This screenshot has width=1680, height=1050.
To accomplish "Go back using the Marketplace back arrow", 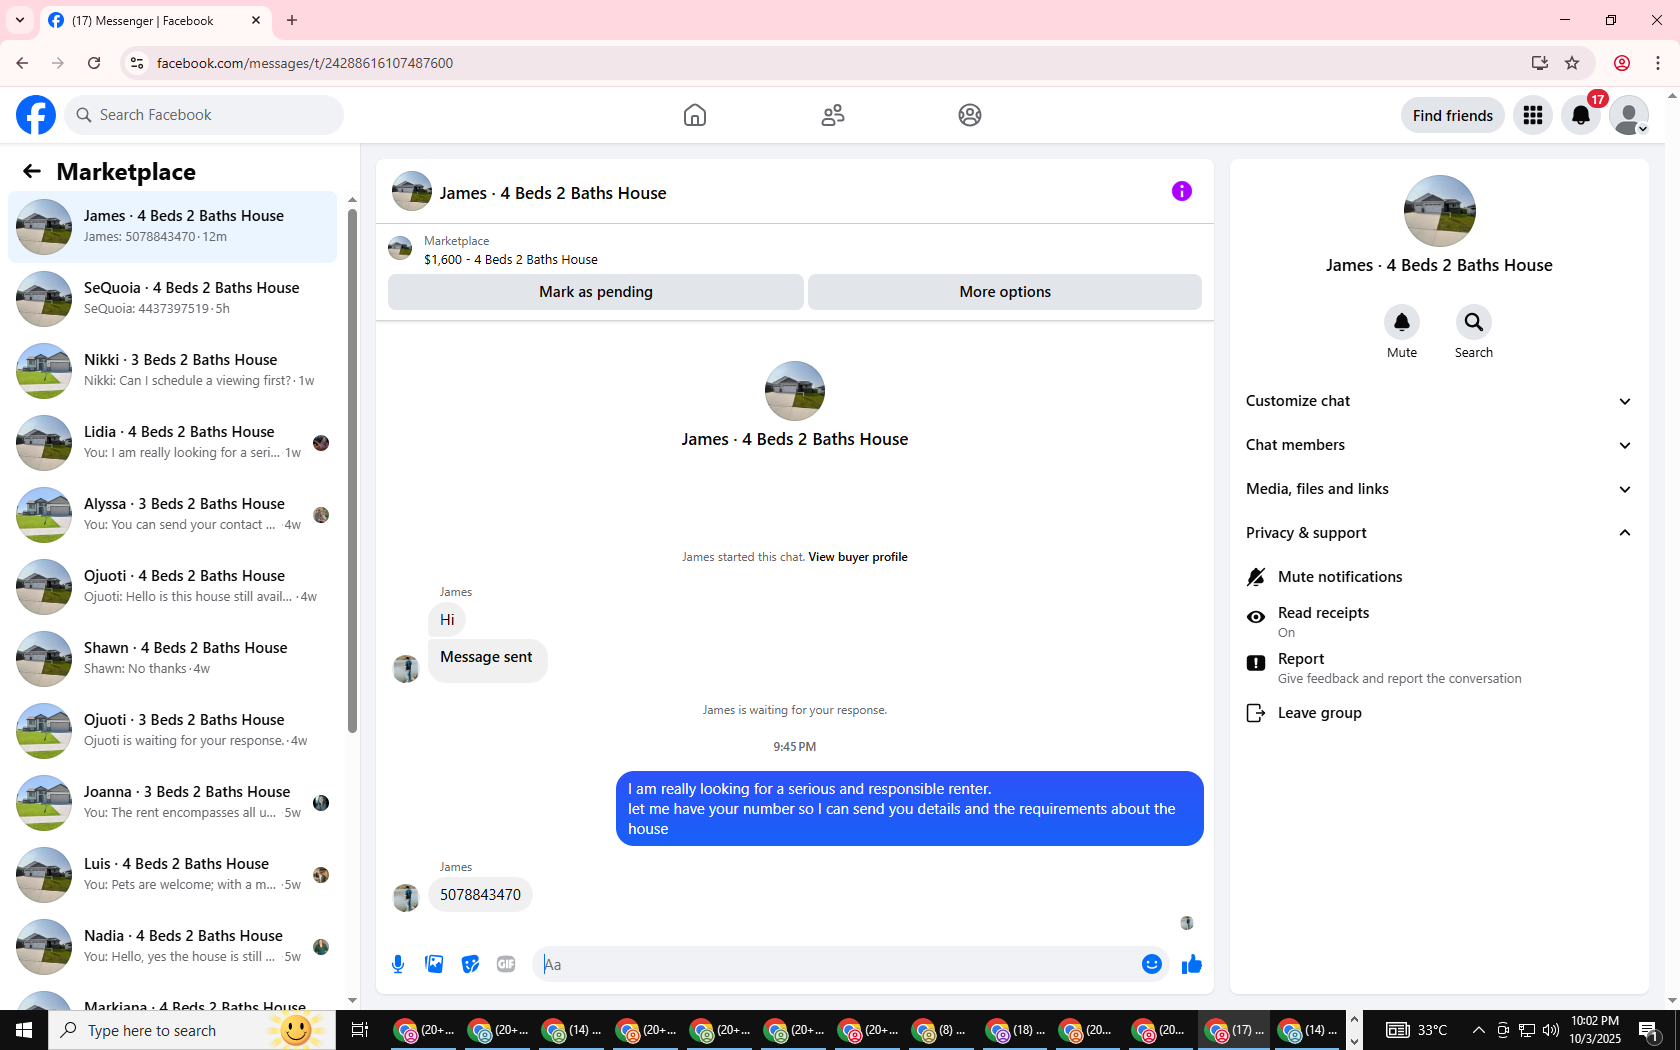I will coord(32,171).
